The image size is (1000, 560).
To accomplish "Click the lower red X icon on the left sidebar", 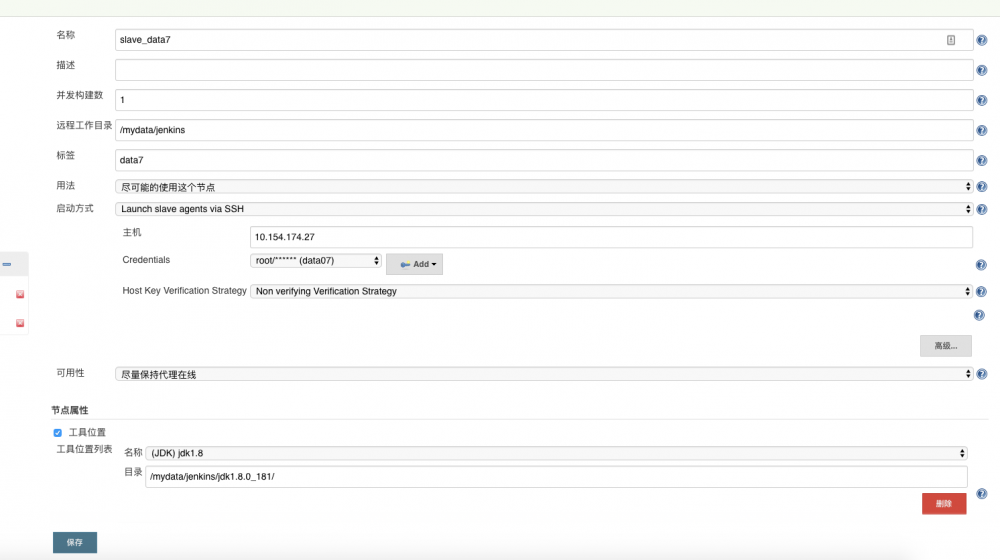I will pyautogui.click(x=20, y=323).
